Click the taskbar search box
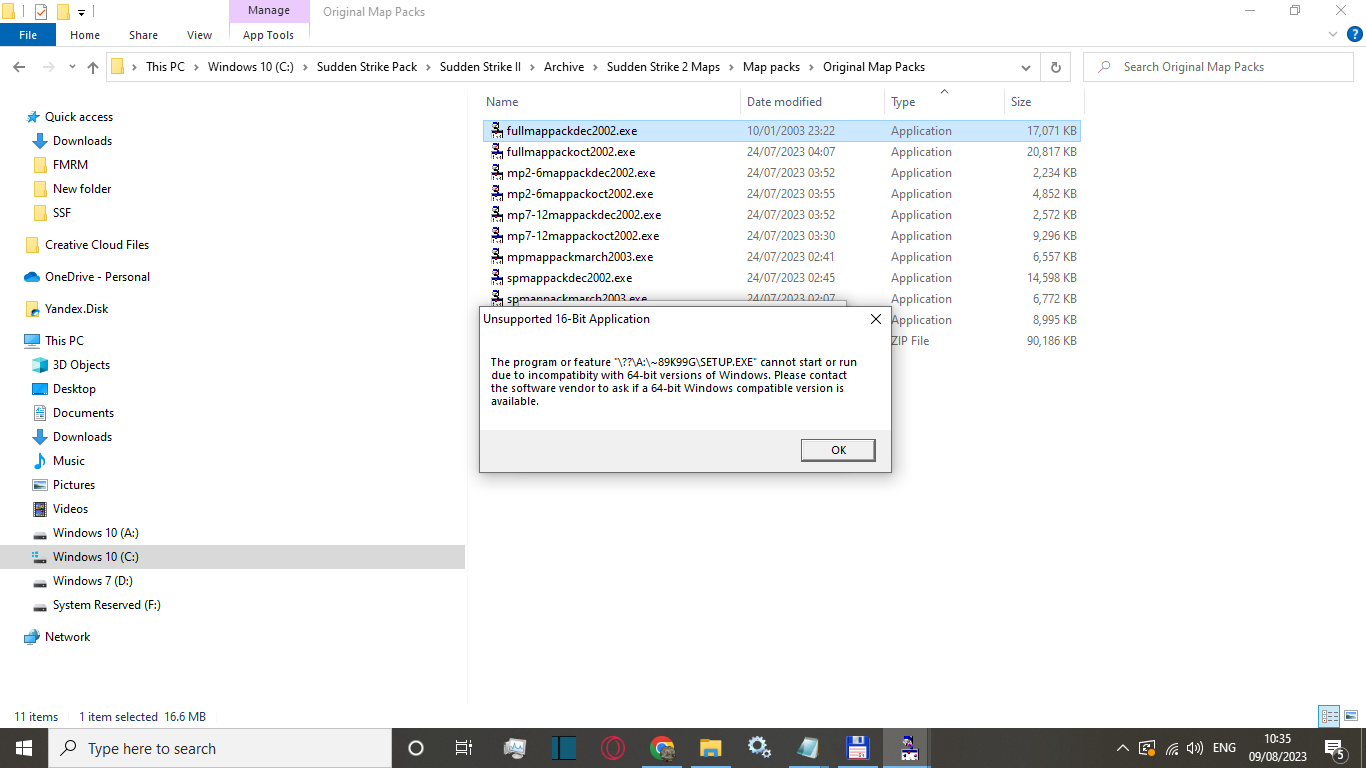This screenshot has height=768, width=1366. (x=219, y=748)
